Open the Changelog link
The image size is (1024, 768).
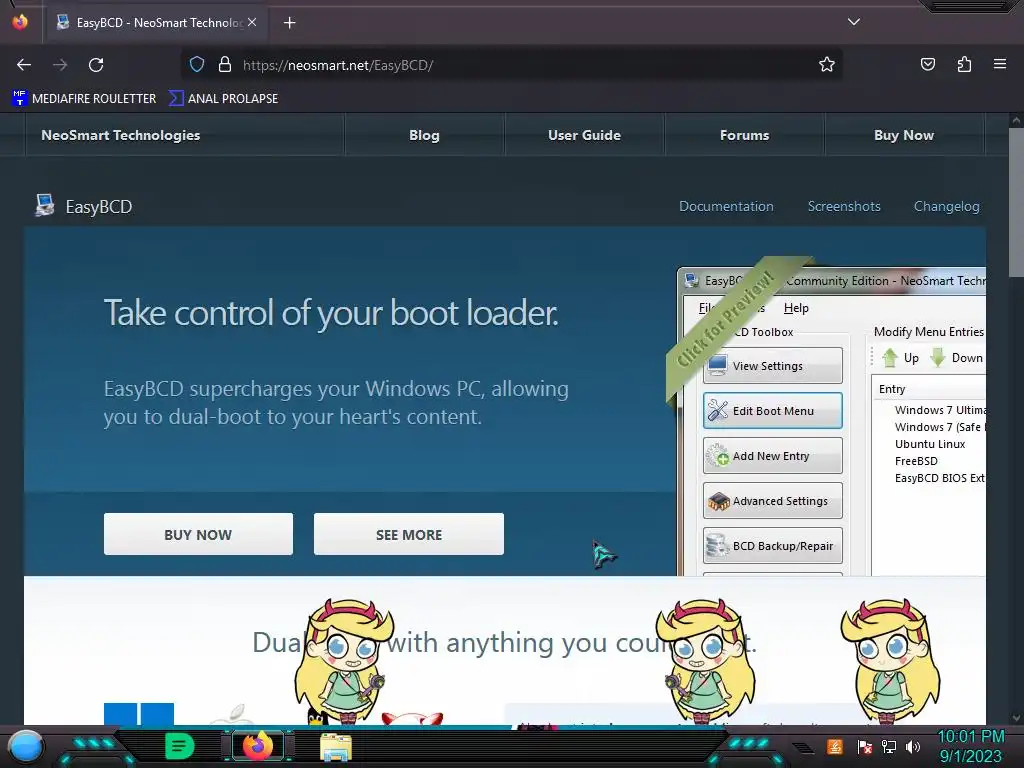point(946,206)
